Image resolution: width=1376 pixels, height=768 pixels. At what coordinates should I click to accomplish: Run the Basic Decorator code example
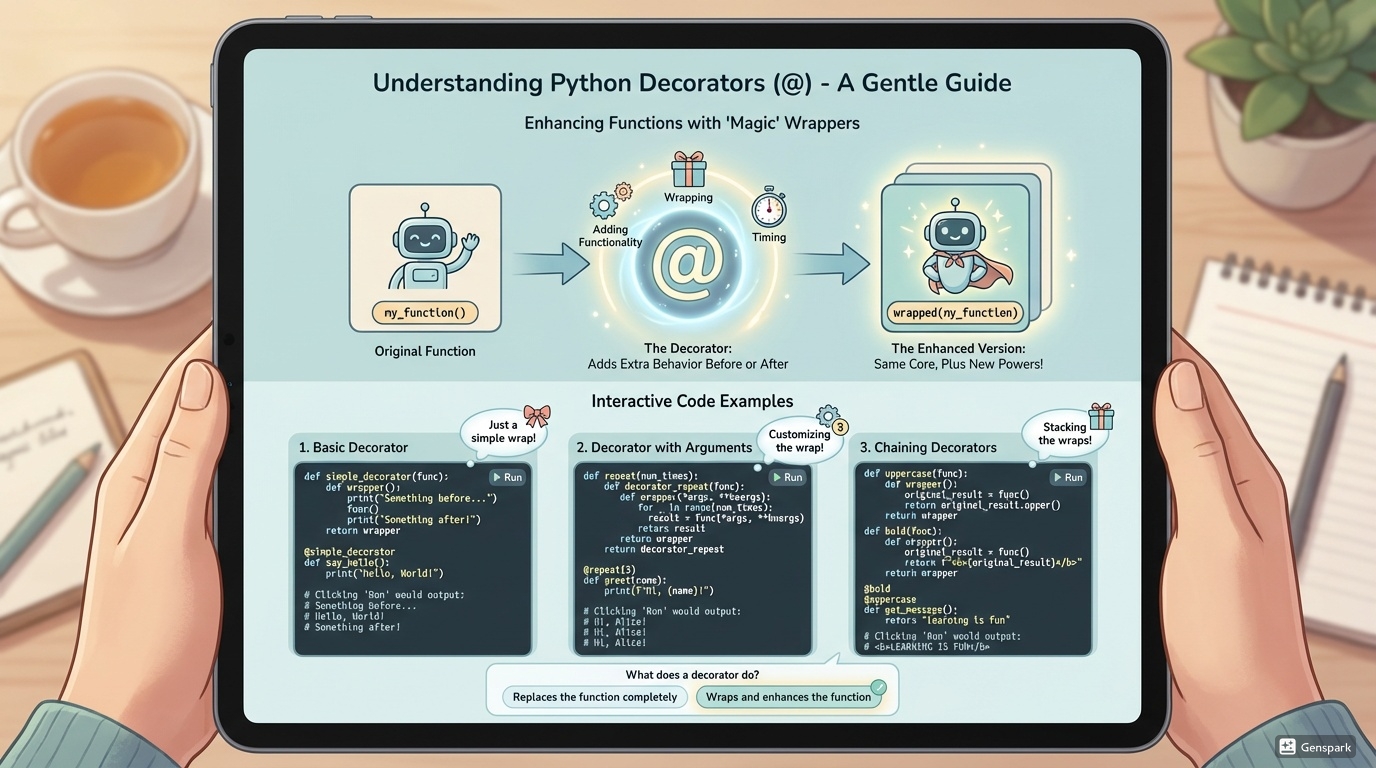(506, 477)
